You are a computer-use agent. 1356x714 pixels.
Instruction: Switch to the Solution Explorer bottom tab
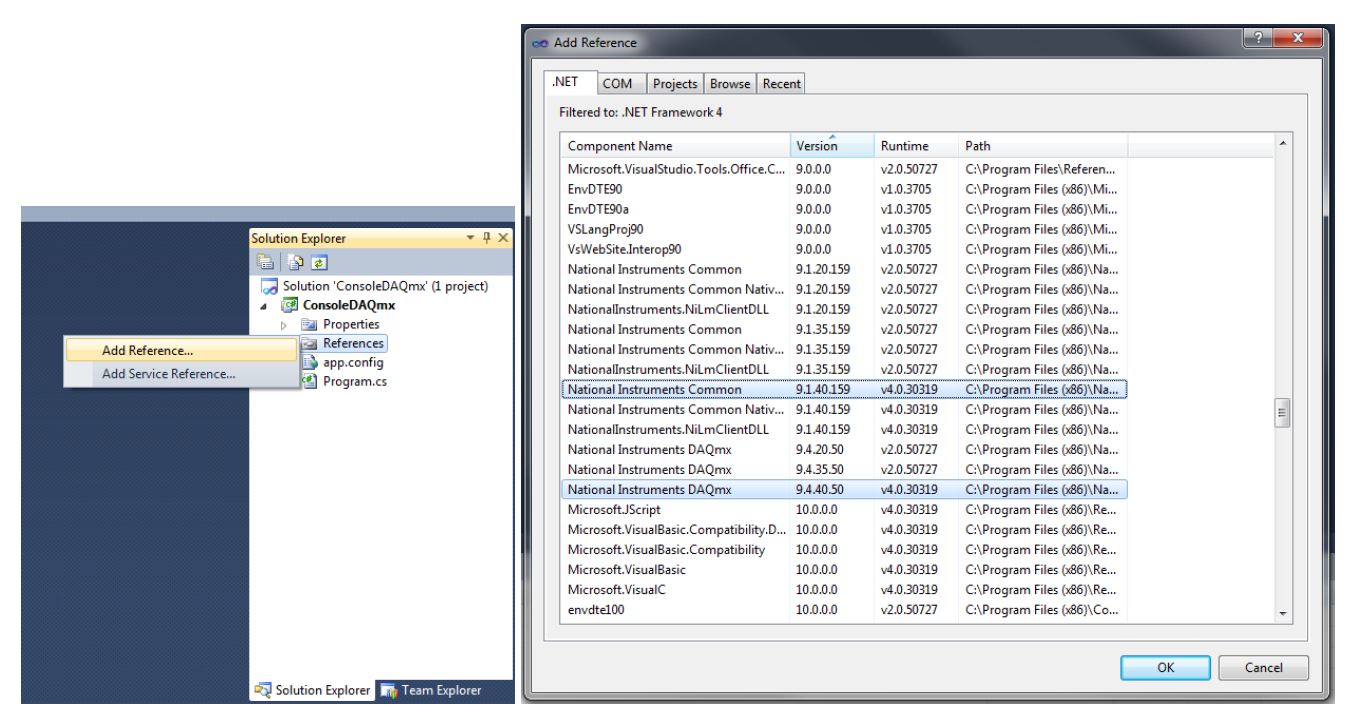point(312,690)
